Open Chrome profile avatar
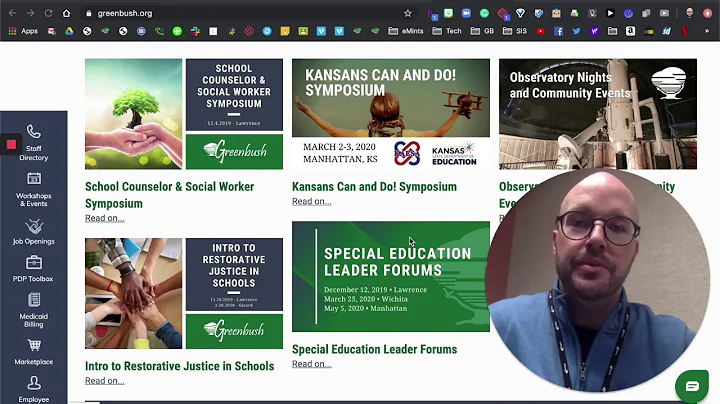 (x=689, y=13)
